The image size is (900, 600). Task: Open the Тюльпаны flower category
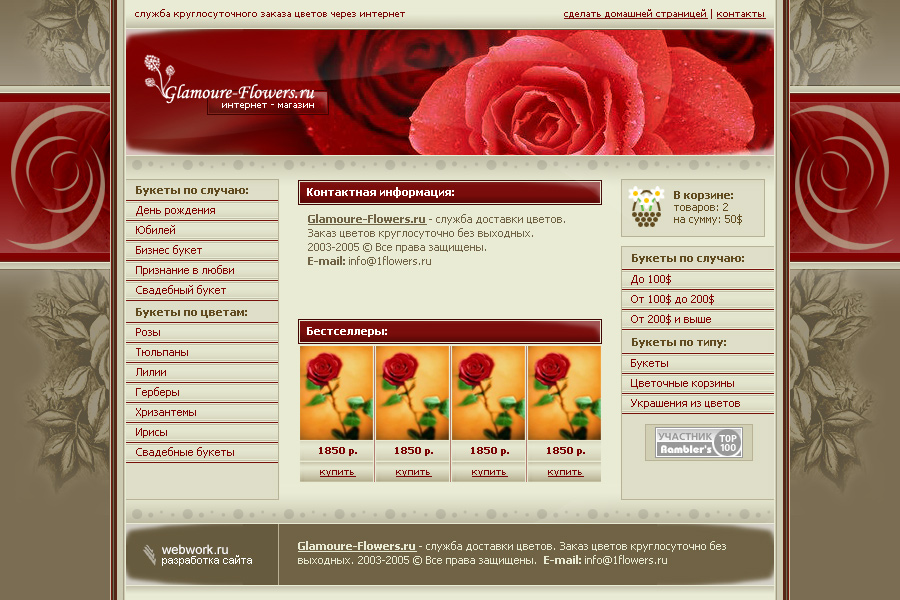click(162, 352)
